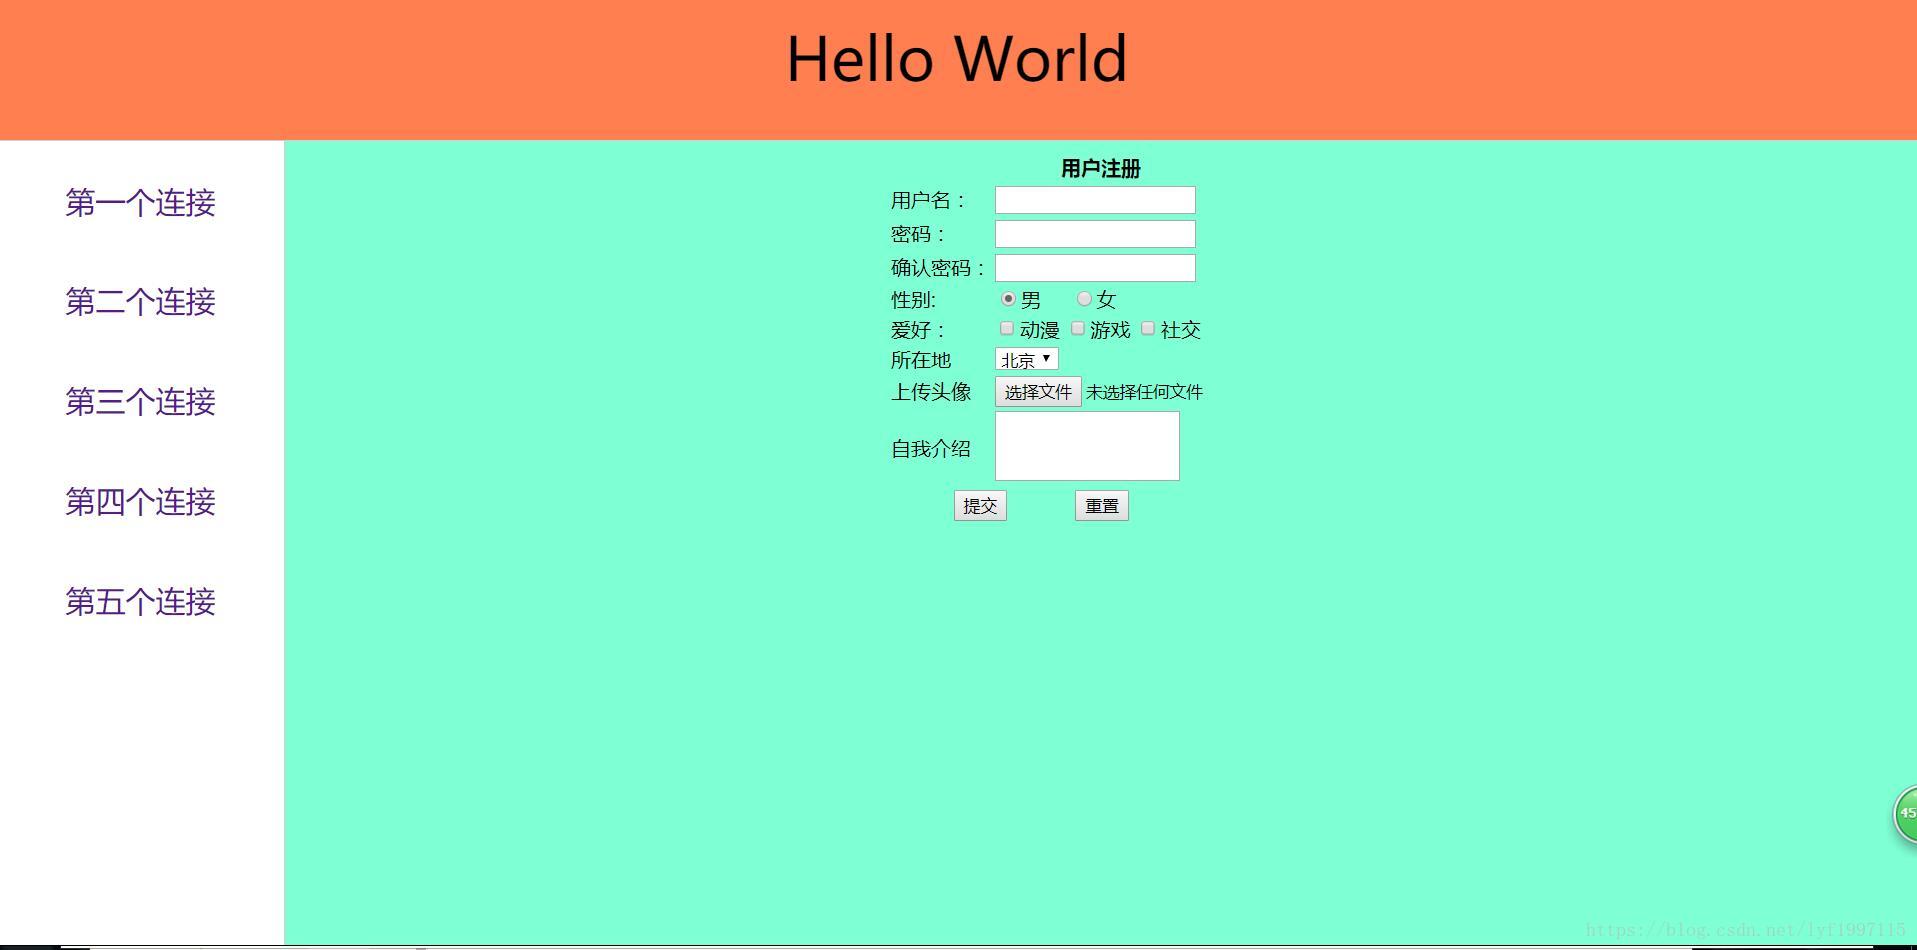The height and width of the screenshot is (950, 1917).
Task: Focus the 确认密码 input field
Action: pyautogui.click(x=1095, y=268)
